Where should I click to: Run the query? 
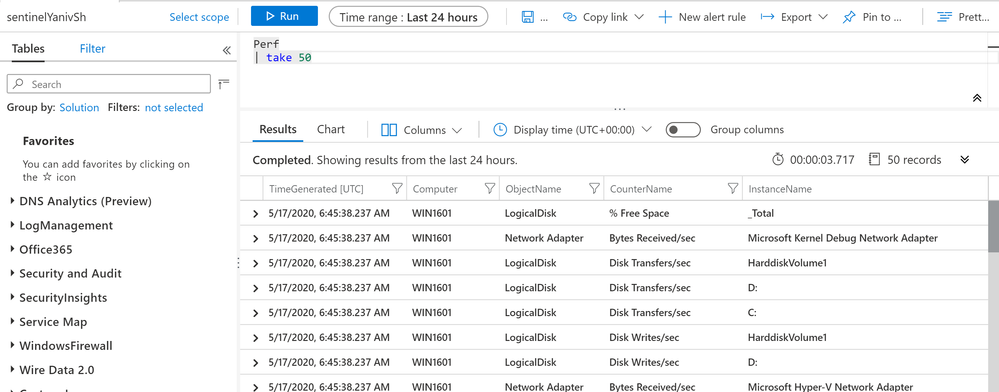click(x=284, y=17)
